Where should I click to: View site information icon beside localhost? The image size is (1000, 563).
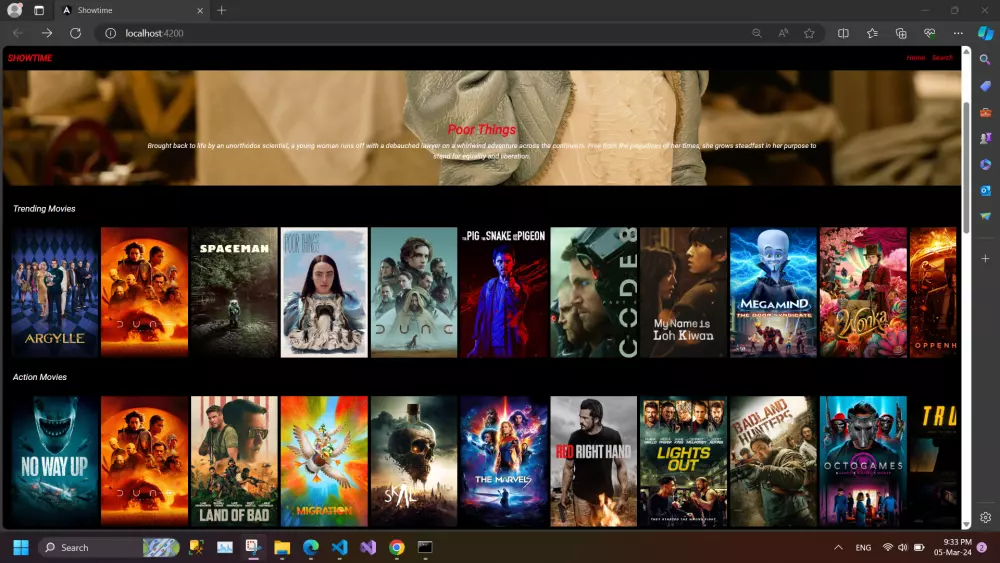click(x=110, y=33)
